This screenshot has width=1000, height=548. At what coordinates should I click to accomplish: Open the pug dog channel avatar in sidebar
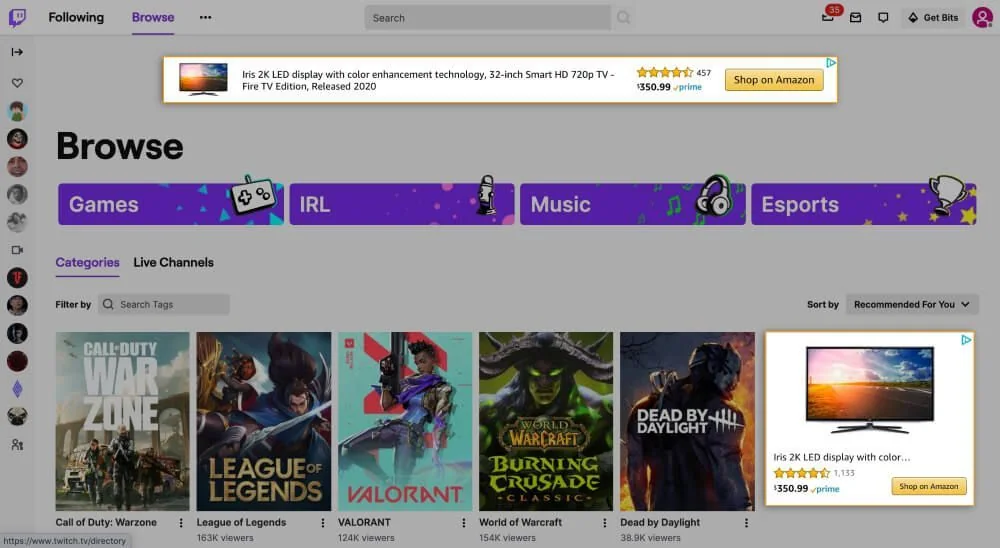pos(17,417)
